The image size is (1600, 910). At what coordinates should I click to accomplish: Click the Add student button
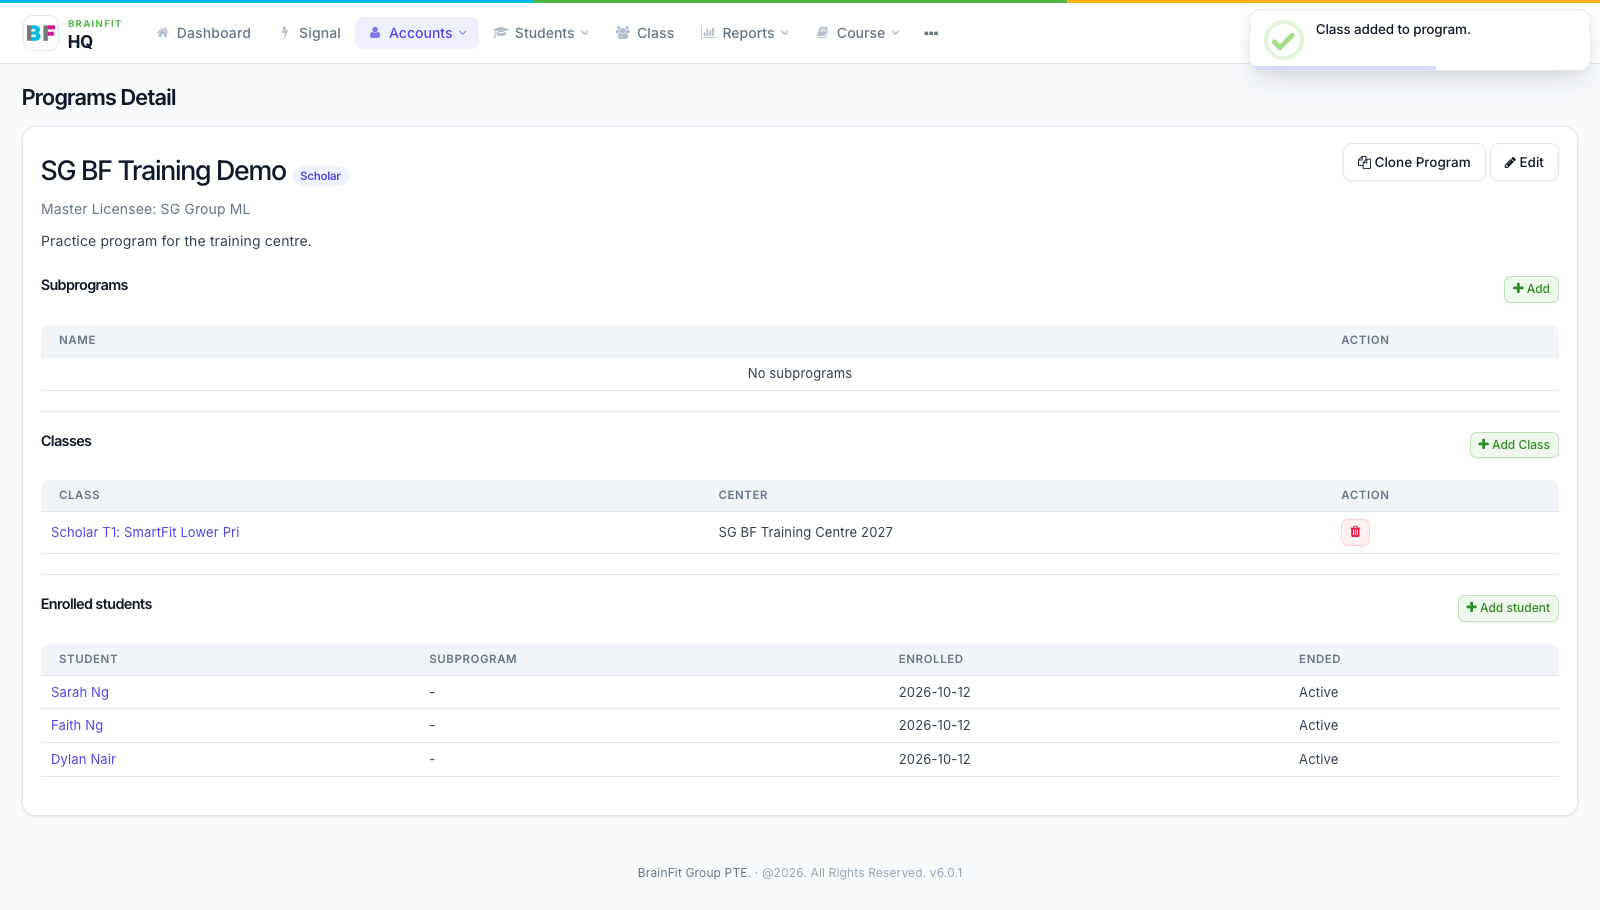[1508, 608]
